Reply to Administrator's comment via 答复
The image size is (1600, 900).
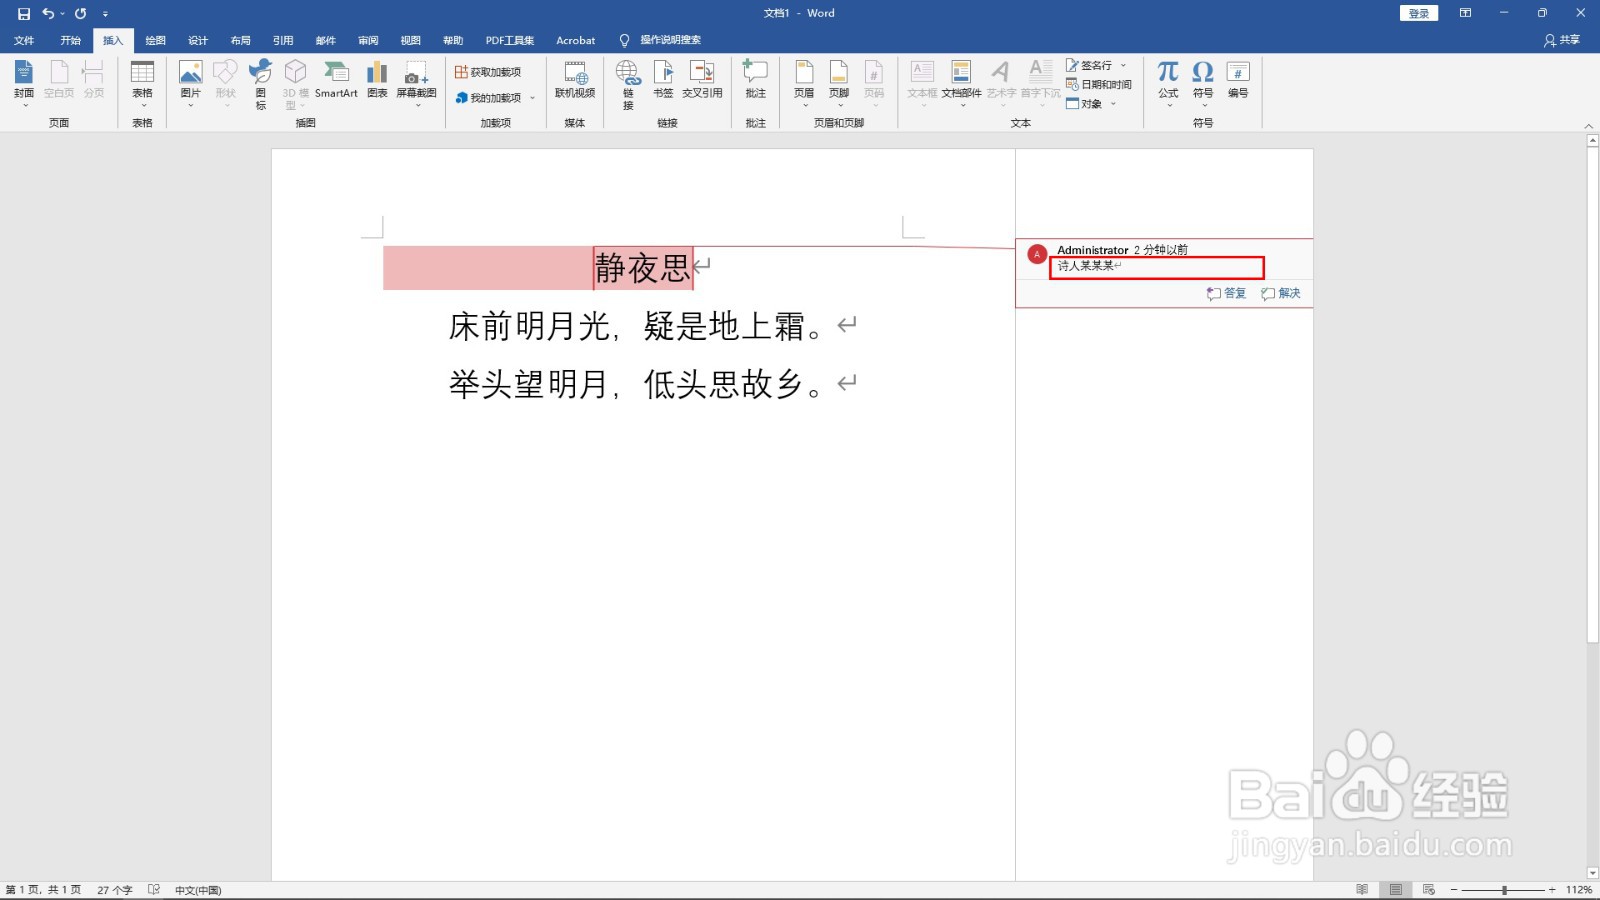click(x=1228, y=293)
